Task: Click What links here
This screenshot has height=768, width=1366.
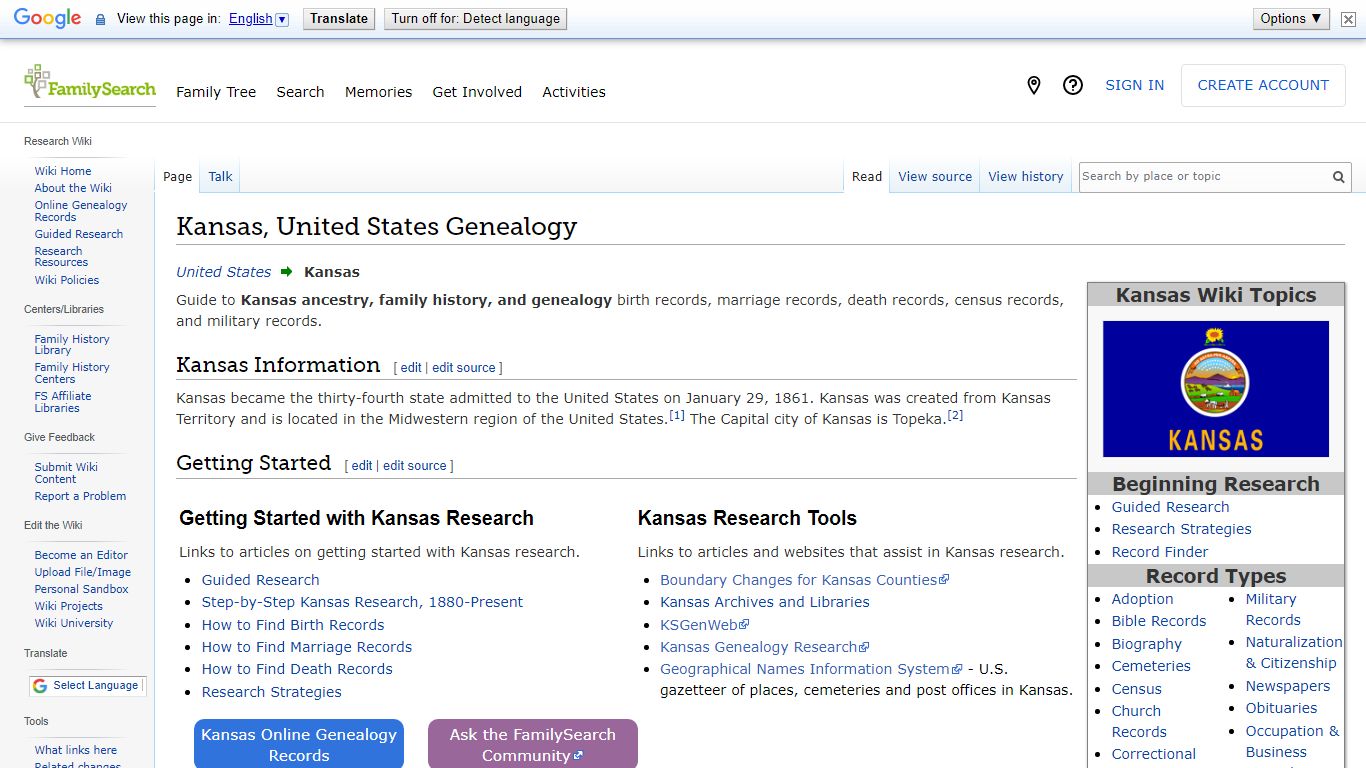Action: (76, 750)
